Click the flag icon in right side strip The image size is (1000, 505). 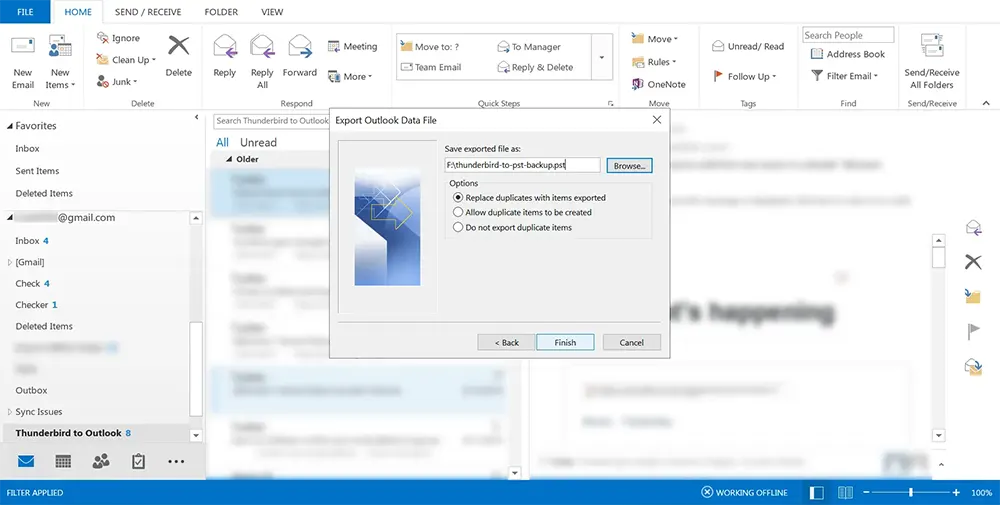pos(973,332)
